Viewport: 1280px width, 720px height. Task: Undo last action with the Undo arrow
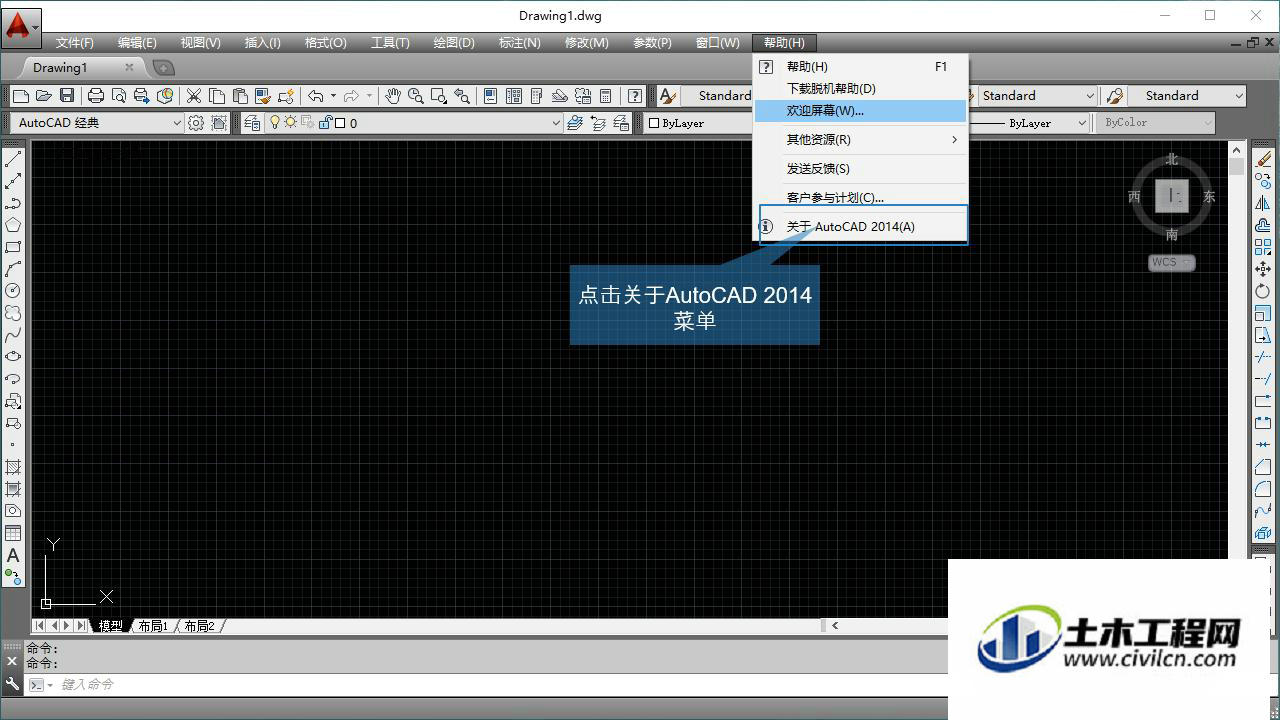316,96
